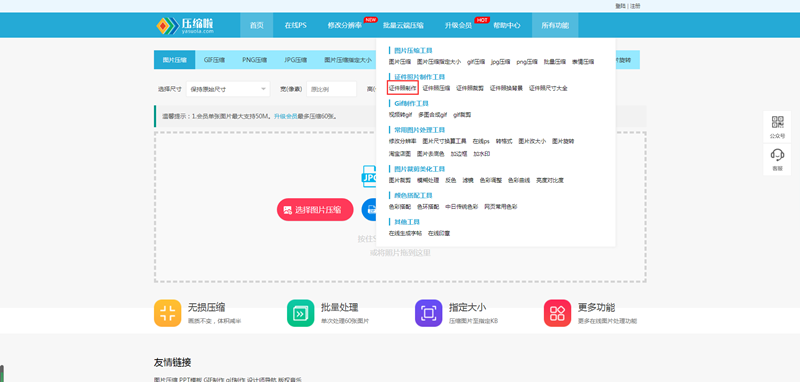Open 多图合成gif under Gif制作工具

[x=432, y=115]
